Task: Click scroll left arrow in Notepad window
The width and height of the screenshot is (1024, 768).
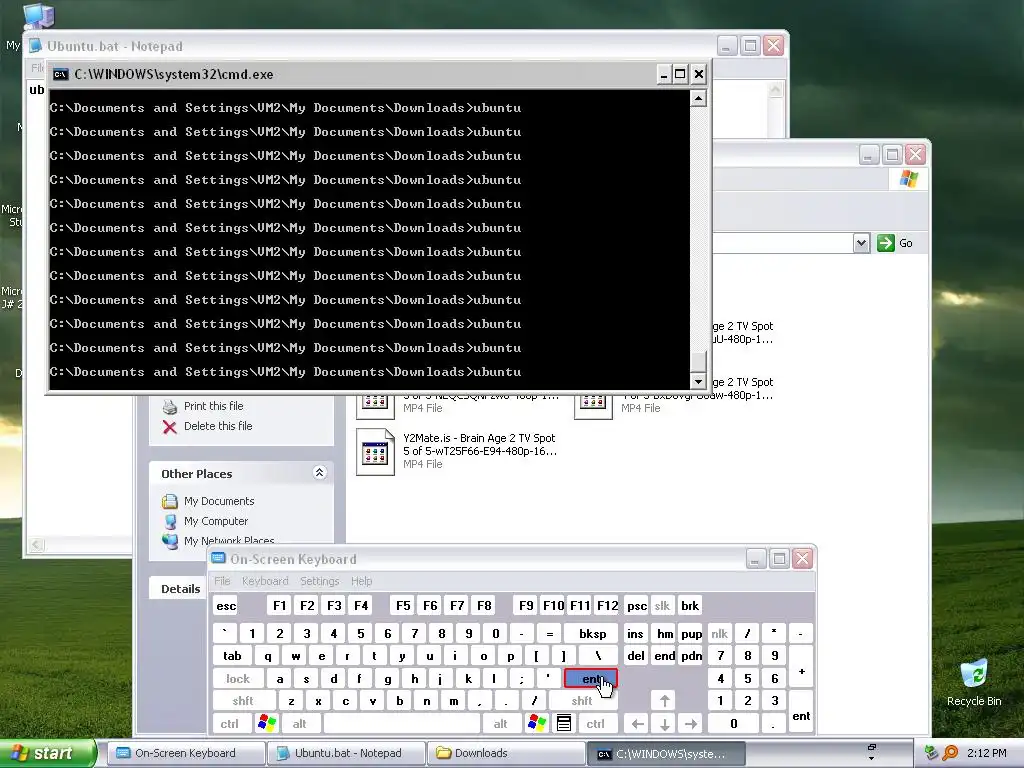Action: pyautogui.click(x=37, y=545)
